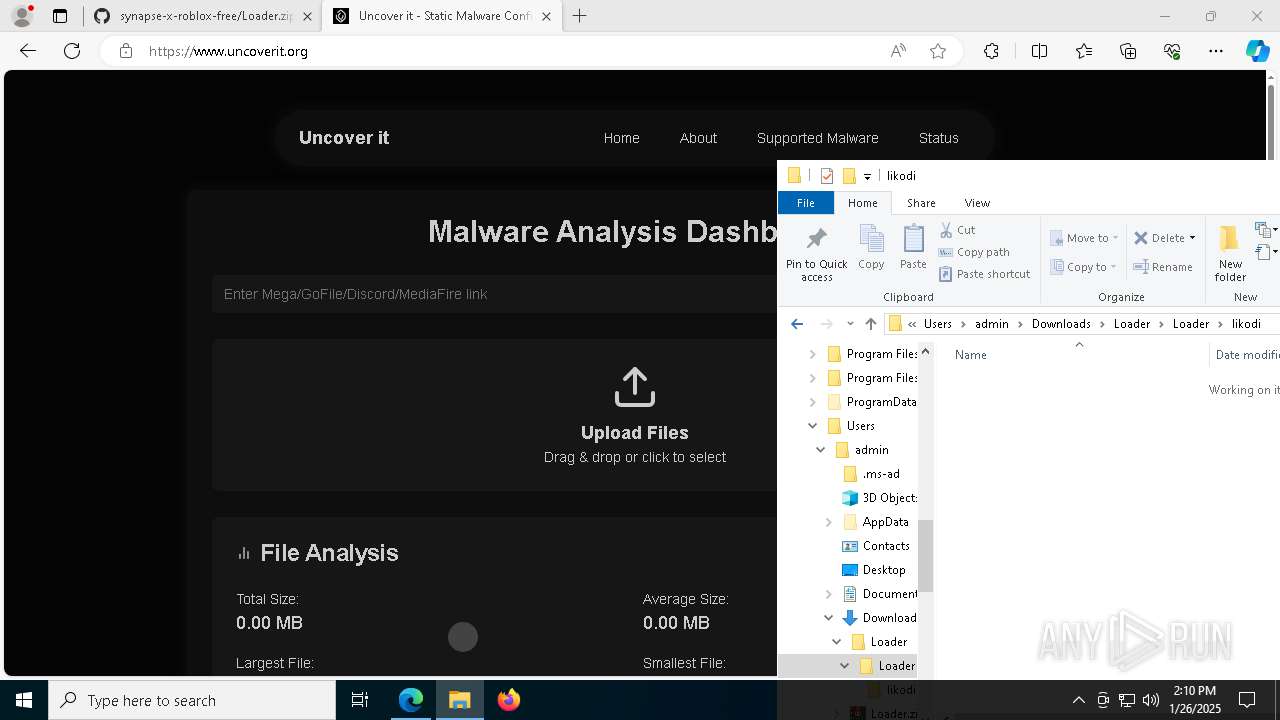Viewport: 1280px width, 720px height.
Task: Enable split screen view
Action: coord(1039,51)
